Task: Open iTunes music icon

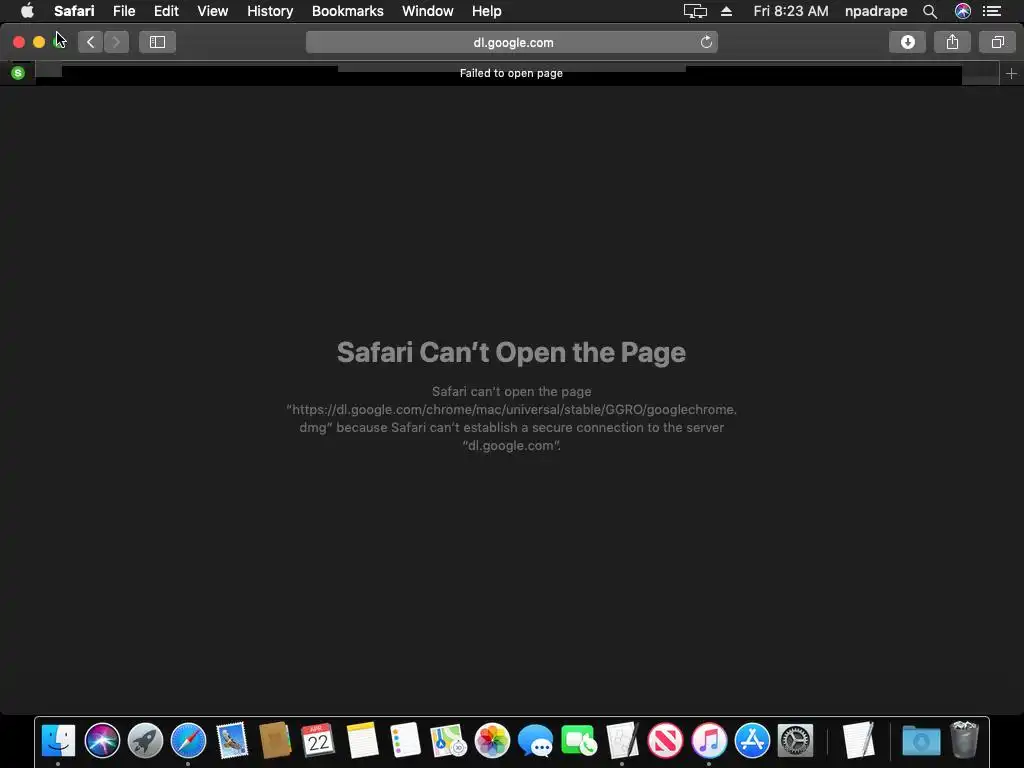Action: (709, 741)
